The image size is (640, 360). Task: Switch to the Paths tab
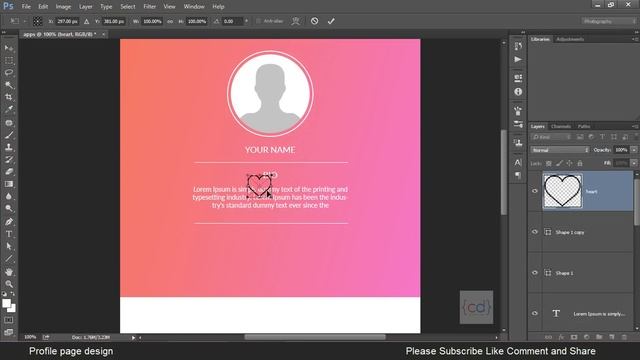pos(584,127)
